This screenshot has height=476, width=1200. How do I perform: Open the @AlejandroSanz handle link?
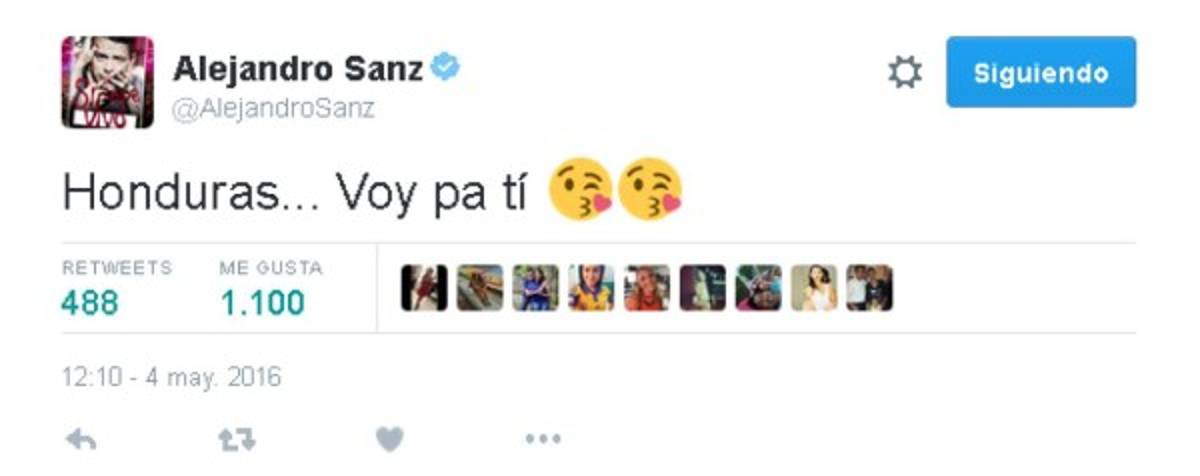click(x=274, y=109)
